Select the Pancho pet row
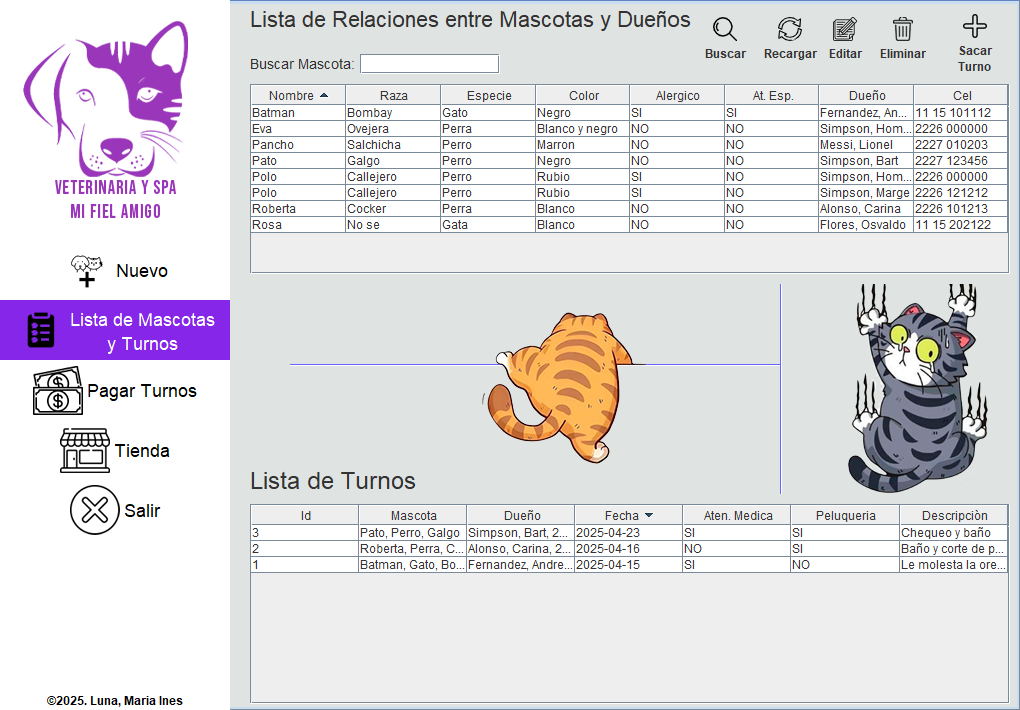1020x710 pixels. coord(629,144)
